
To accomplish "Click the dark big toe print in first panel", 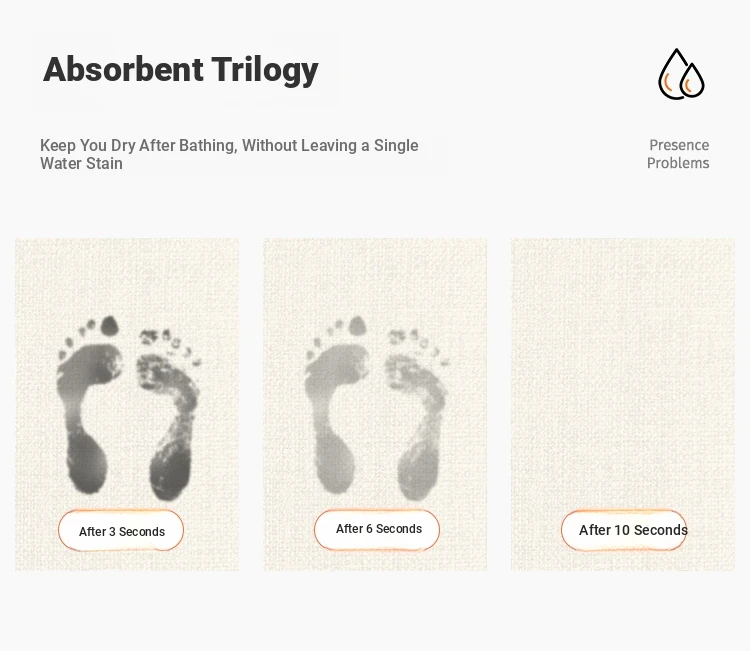I will (110, 325).
